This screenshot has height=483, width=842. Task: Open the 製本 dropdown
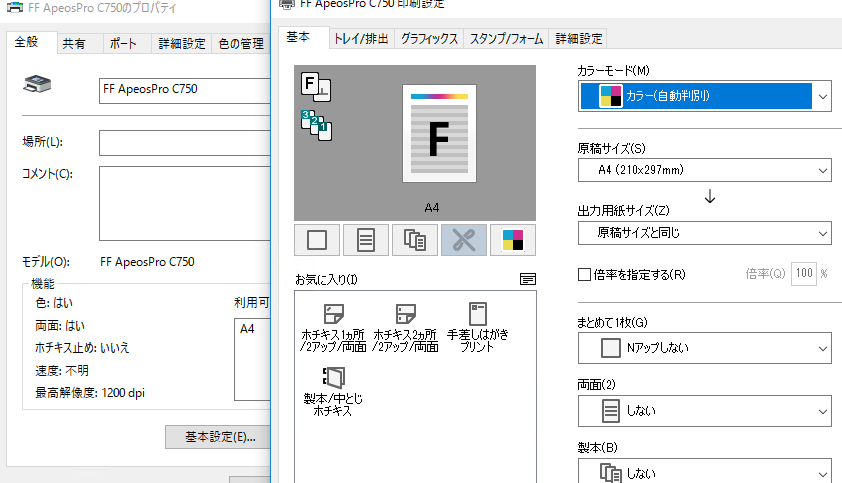pos(705,472)
